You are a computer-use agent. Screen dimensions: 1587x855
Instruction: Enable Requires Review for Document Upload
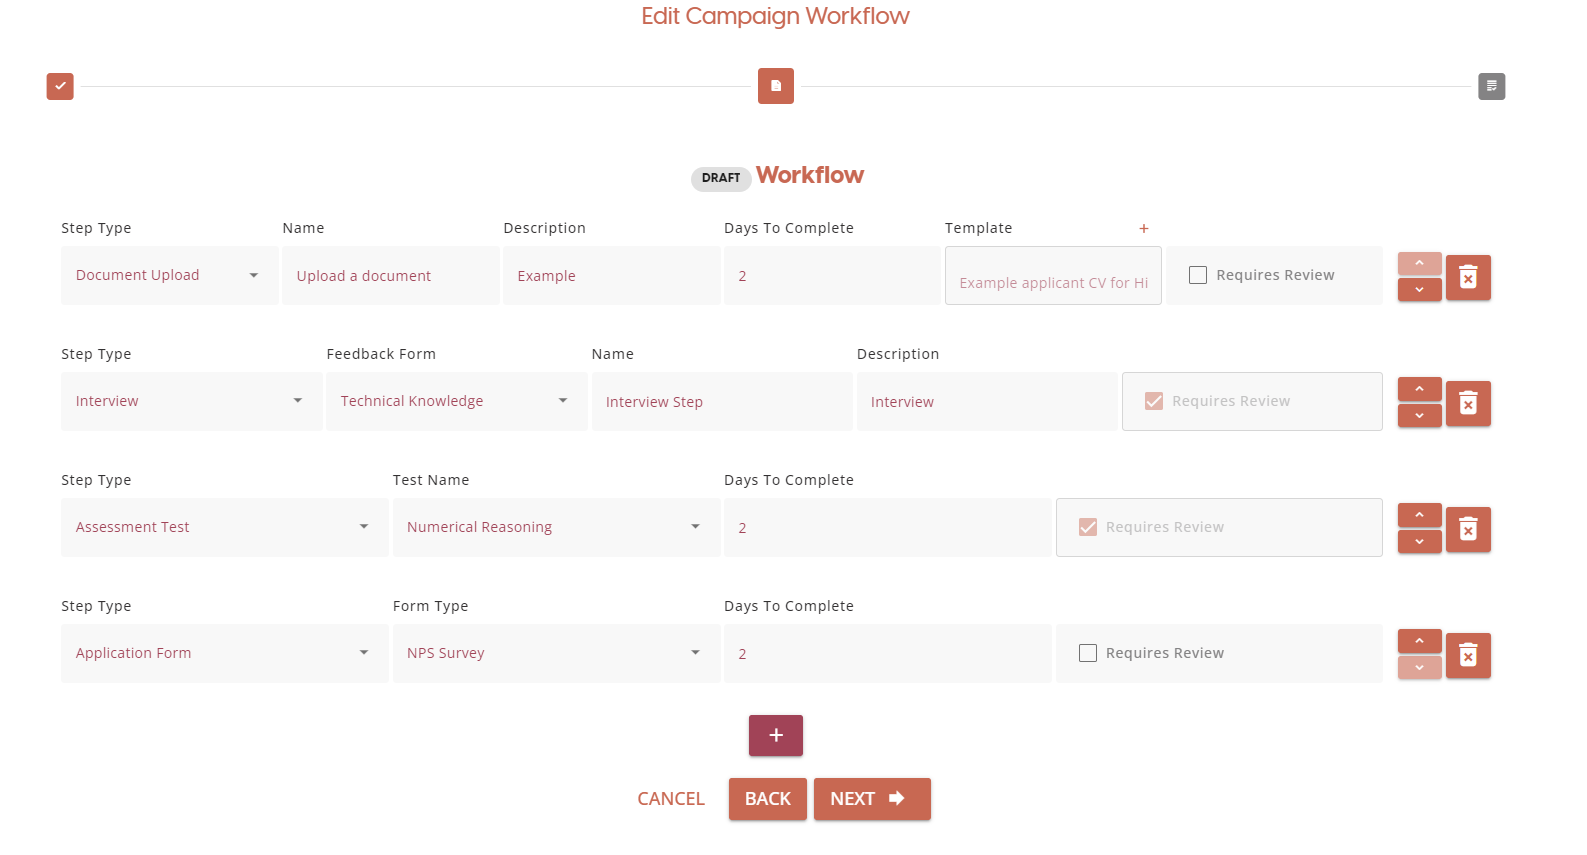tap(1198, 275)
